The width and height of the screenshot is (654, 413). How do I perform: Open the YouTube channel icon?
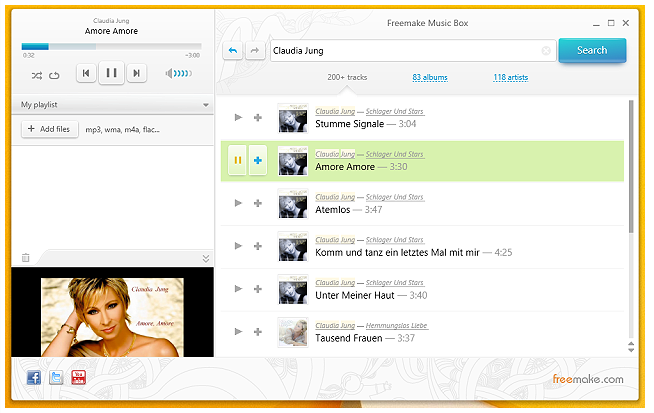pos(78,378)
